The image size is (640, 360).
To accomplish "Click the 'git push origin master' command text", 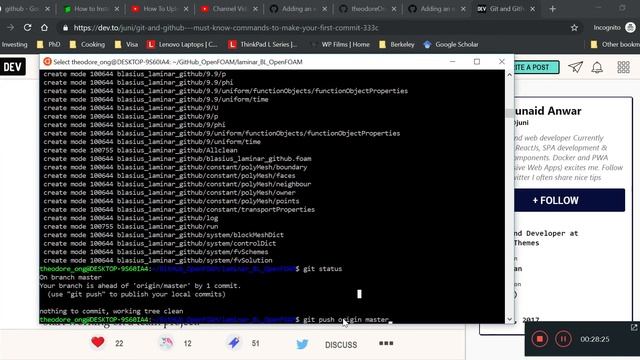I will (346, 320).
